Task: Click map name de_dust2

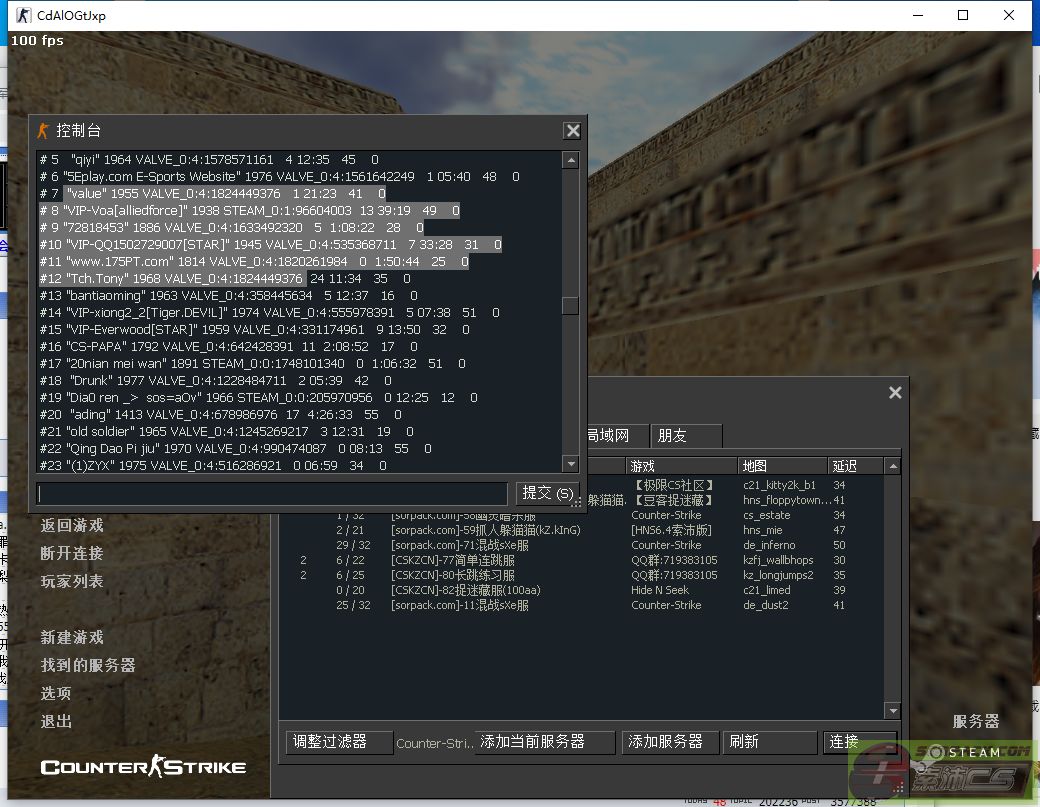Action: (766, 605)
